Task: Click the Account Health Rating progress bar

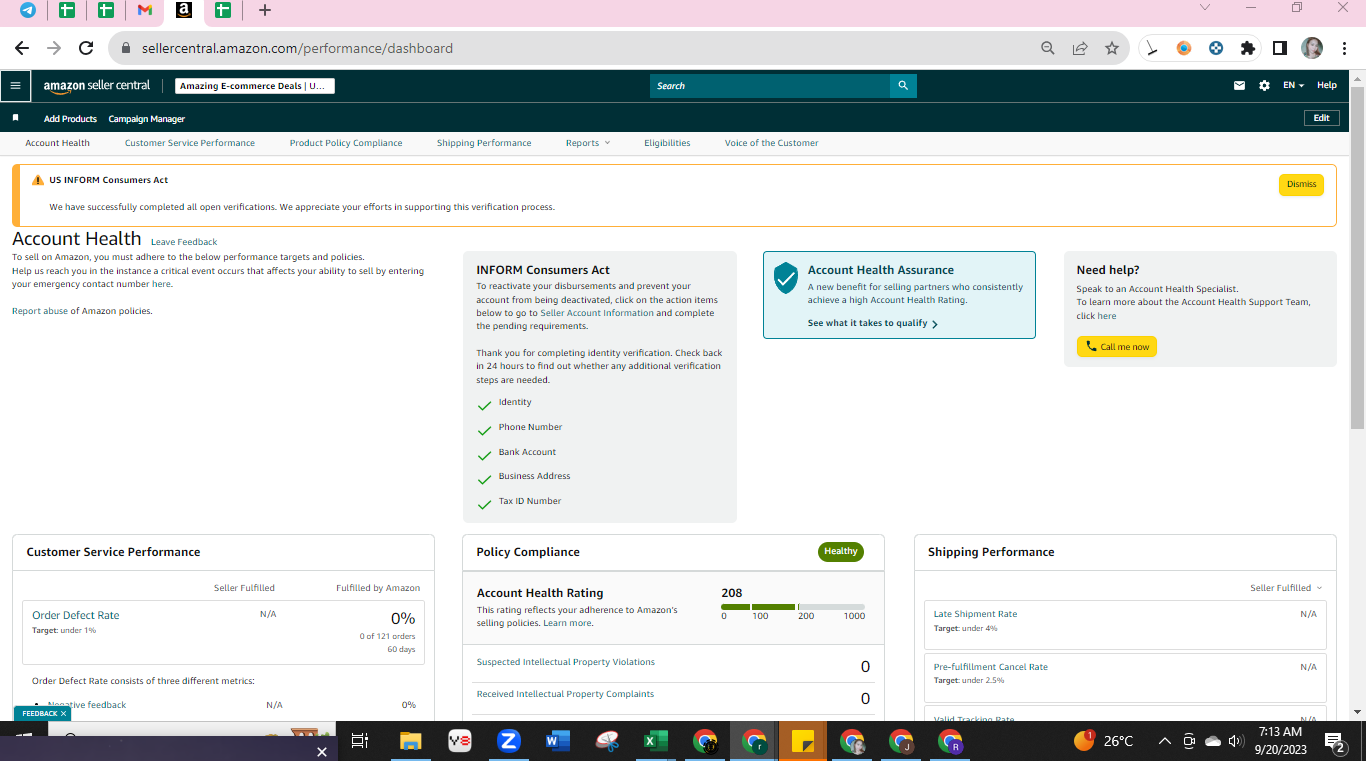Action: tap(793, 607)
